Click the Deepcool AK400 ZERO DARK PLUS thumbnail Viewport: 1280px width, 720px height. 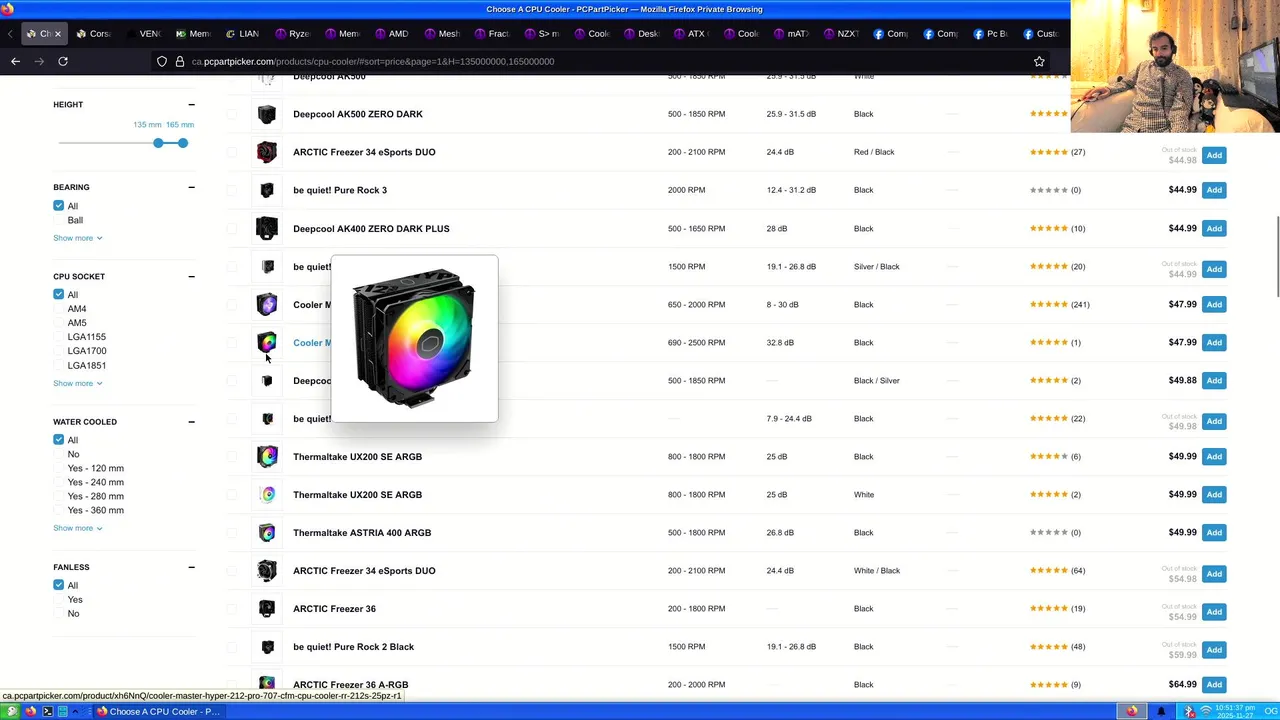pyautogui.click(x=267, y=228)
